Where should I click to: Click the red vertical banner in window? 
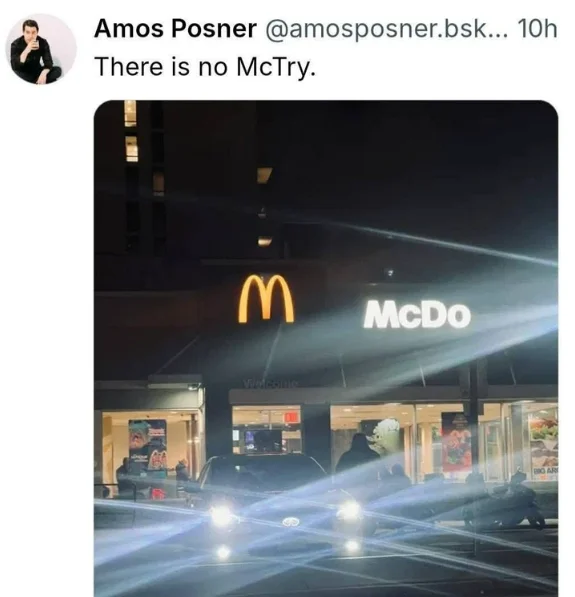tap(455, 442)
